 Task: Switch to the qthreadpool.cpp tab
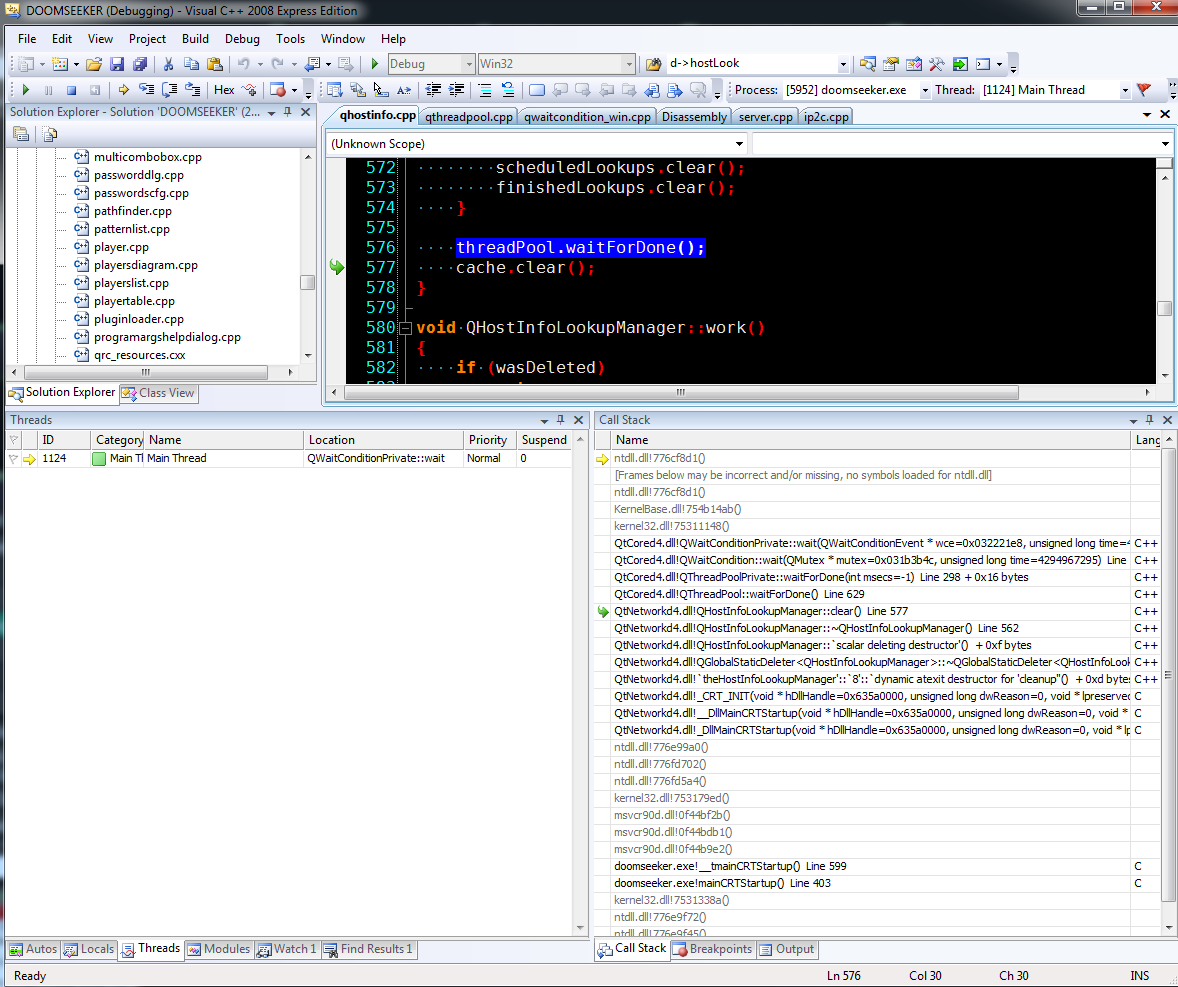coord(468,117)
